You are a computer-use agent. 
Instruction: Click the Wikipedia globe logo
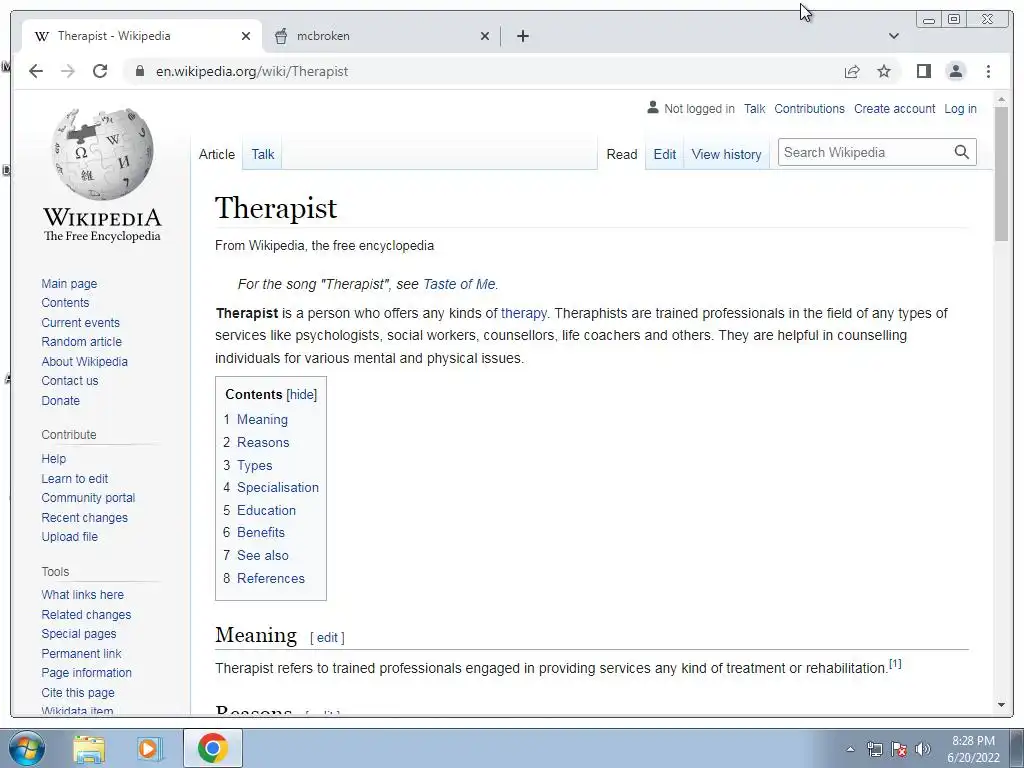coord(103,154)
